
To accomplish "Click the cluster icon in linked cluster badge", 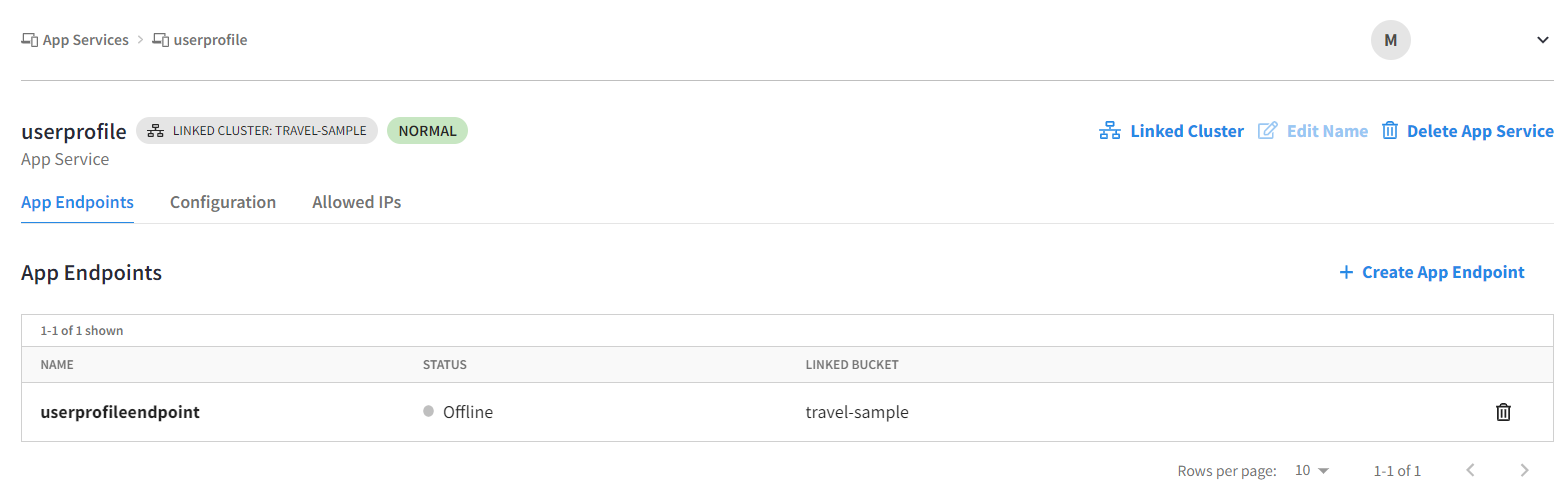I will 155,131.
